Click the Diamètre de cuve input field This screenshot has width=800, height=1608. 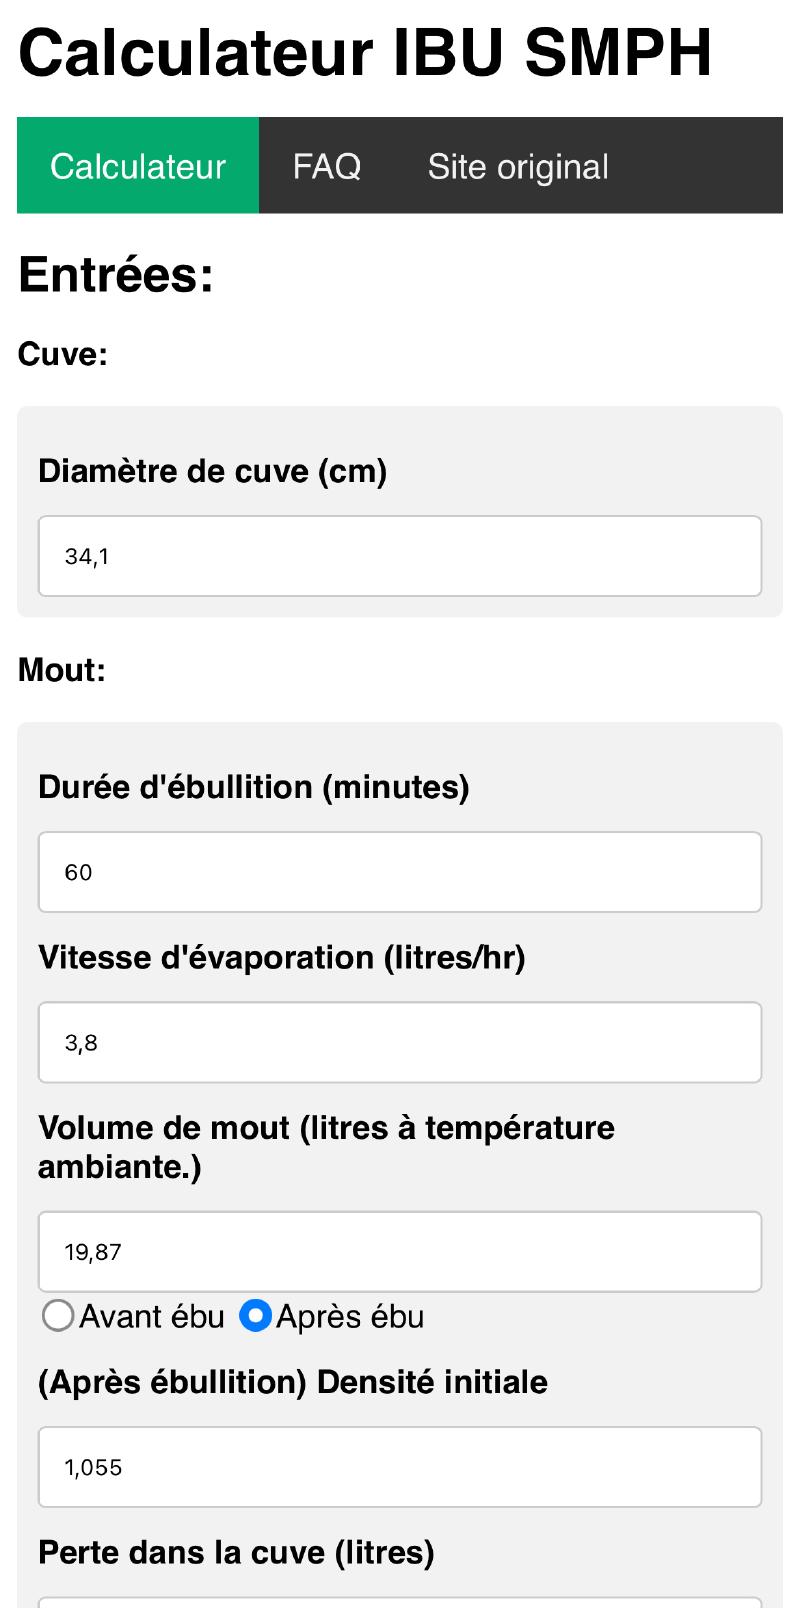coord(400,556)
